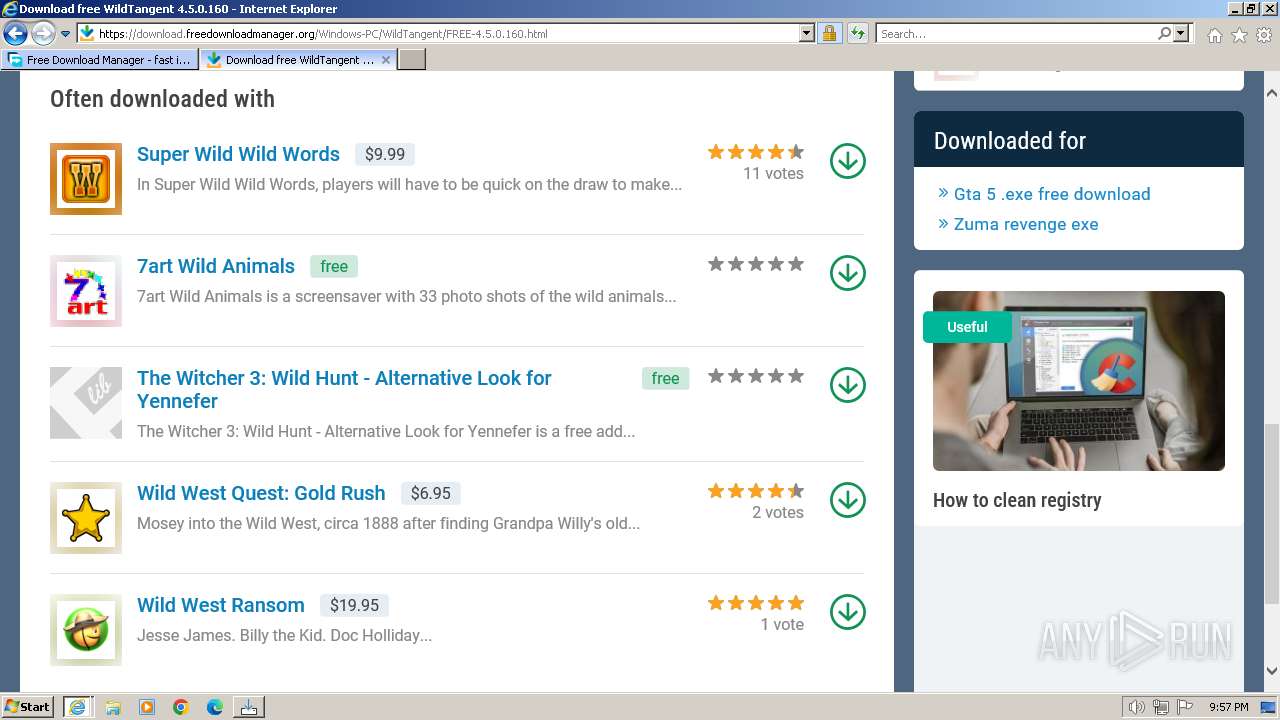The height and width of the screenshot is (720, 1280).
Task: Click the network tray icon
Action: [1161, 707]
